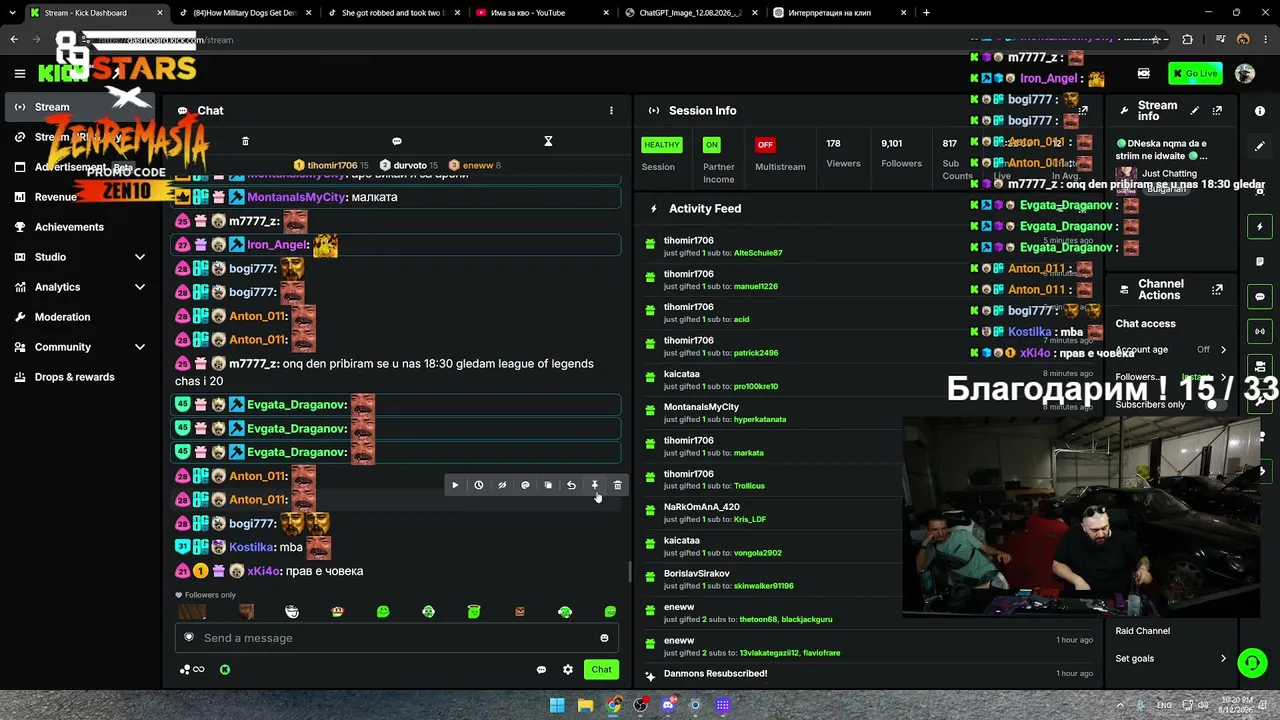Image resolution: width=1280 pixels, height=720 pixels.
Task: Click the play icon in the message hover toolbar
Action: point(455,485)
